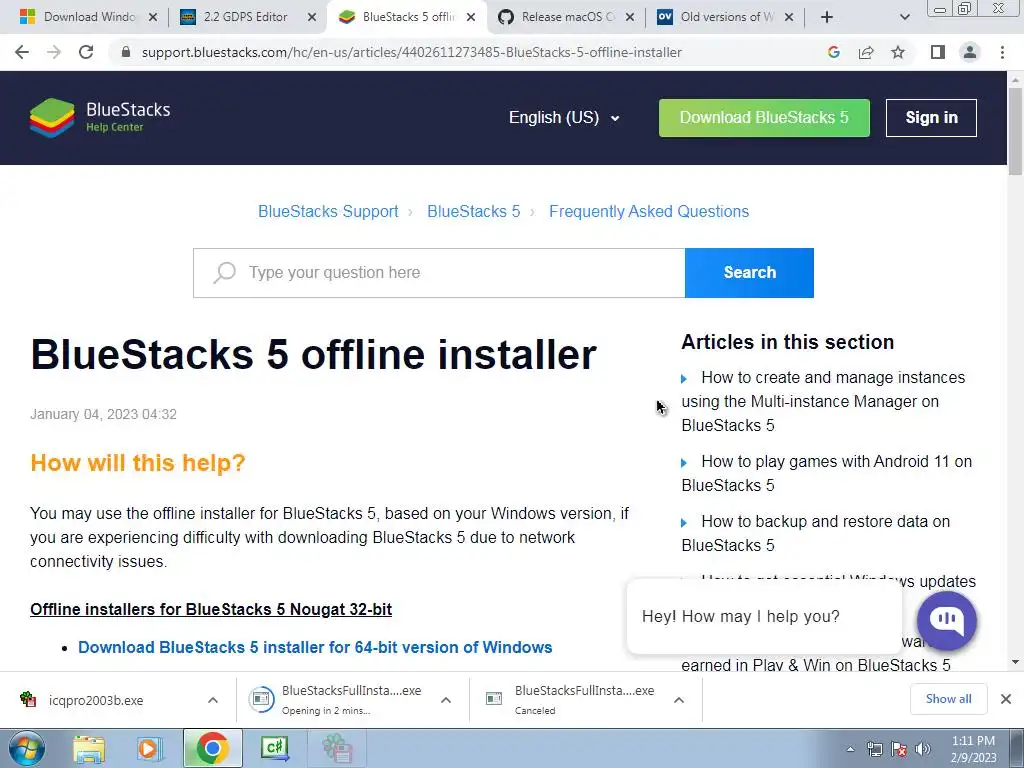Viewport: 1024px width, 768px height.
Task: Click the search magnifier icon
Action: pos(224,272)
